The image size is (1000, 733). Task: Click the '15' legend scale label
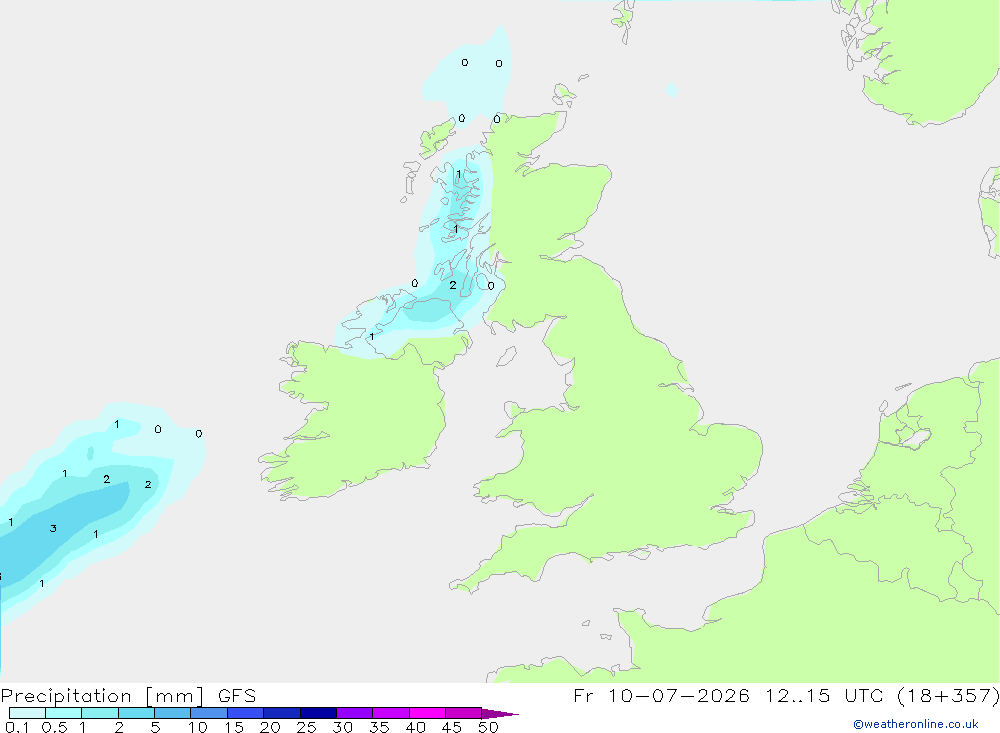tap(233, 727)
